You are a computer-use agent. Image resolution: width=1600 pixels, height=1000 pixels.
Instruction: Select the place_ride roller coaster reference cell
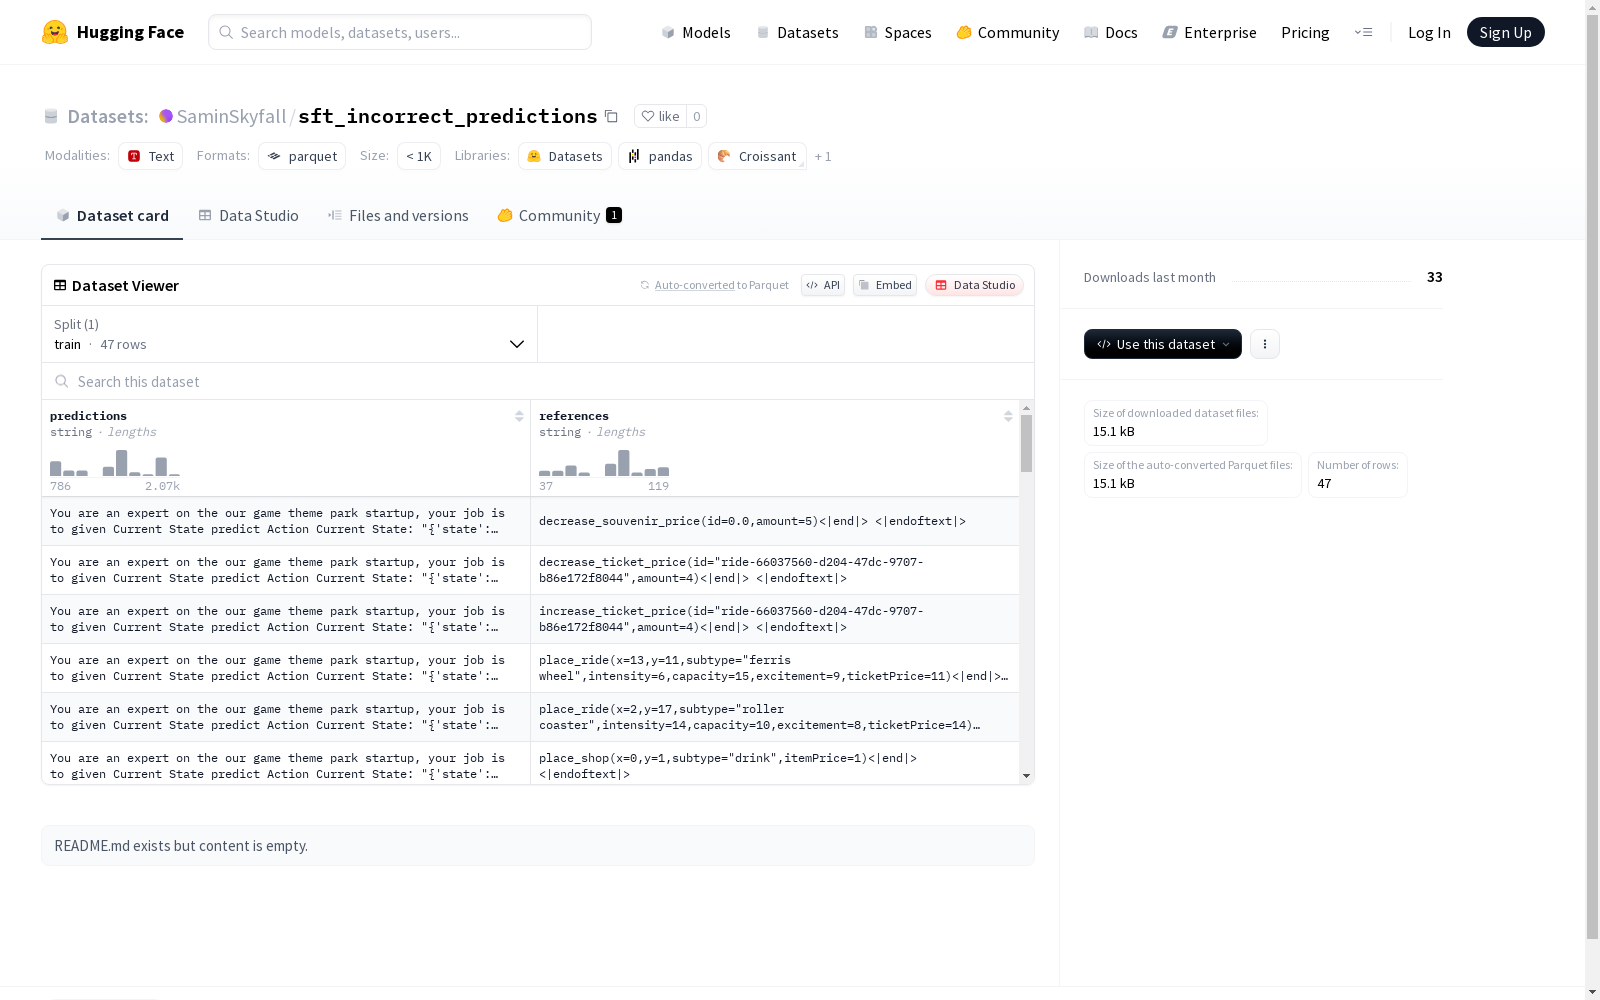pyautogui.click(x=775, y=717)
